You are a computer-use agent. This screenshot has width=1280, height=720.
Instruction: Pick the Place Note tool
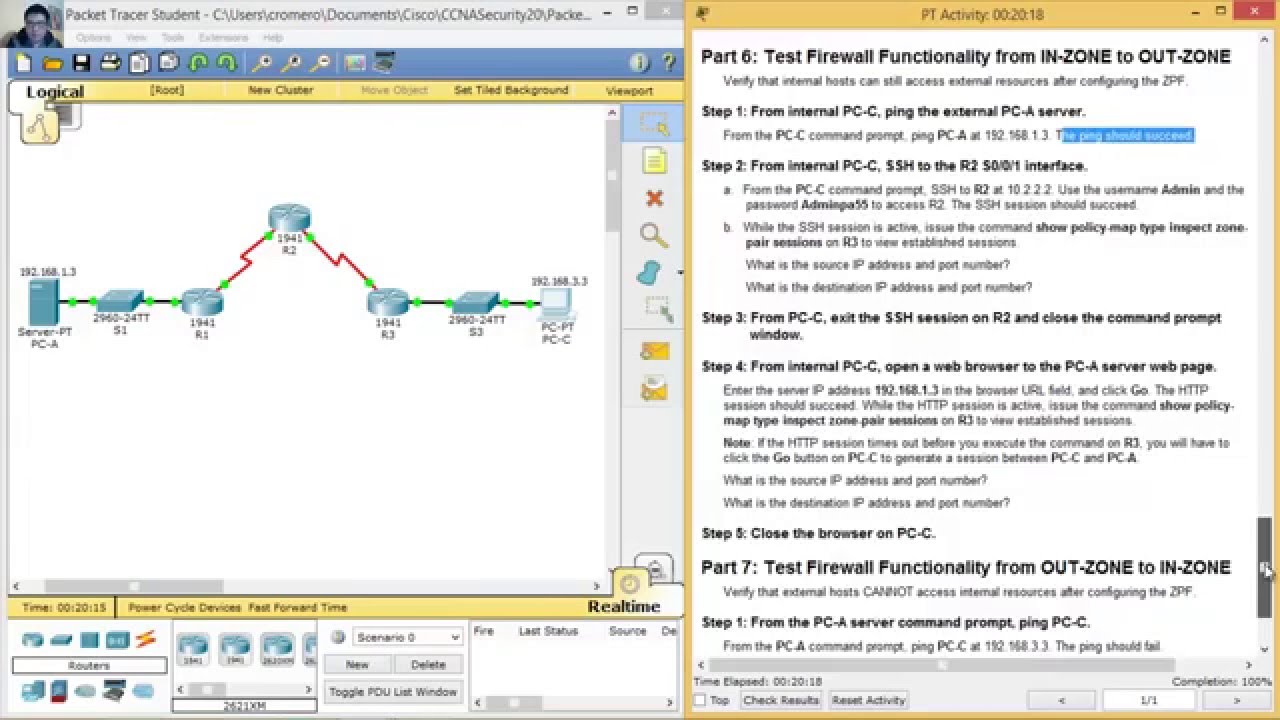654,161
